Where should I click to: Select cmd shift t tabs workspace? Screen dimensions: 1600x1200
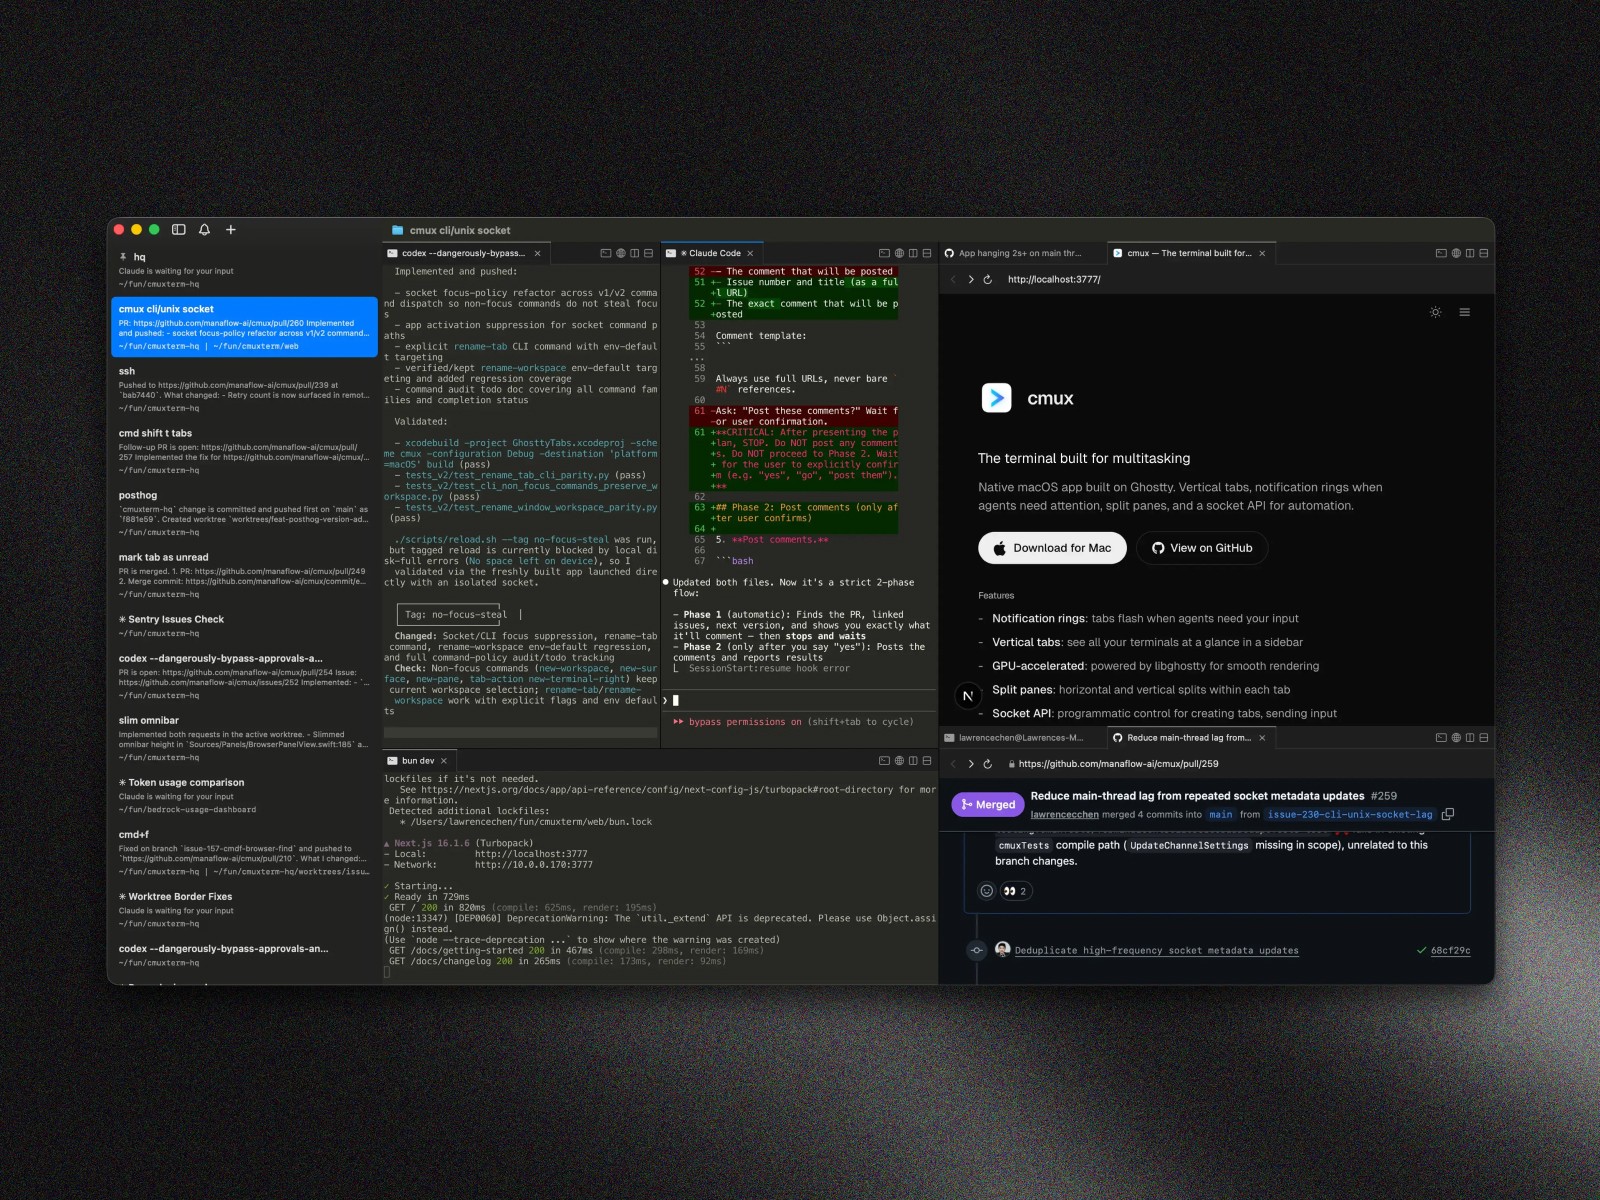(x=244, y=451)
